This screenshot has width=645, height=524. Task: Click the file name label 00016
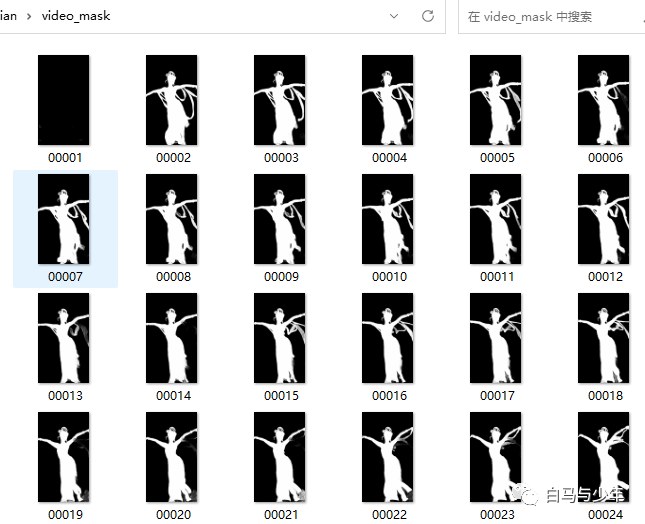389,396
